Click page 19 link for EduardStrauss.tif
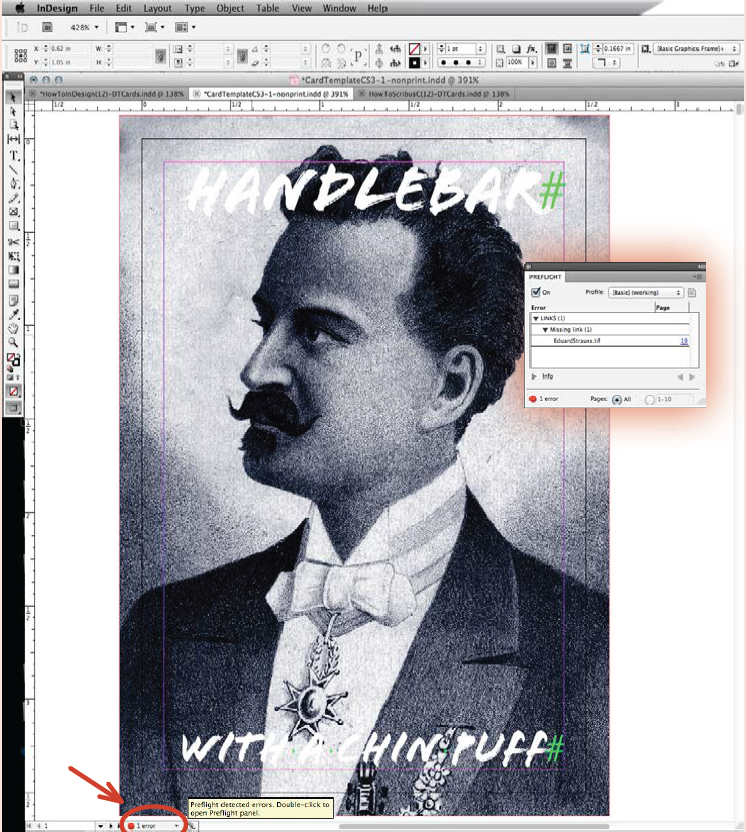 [x=684, y=341]
